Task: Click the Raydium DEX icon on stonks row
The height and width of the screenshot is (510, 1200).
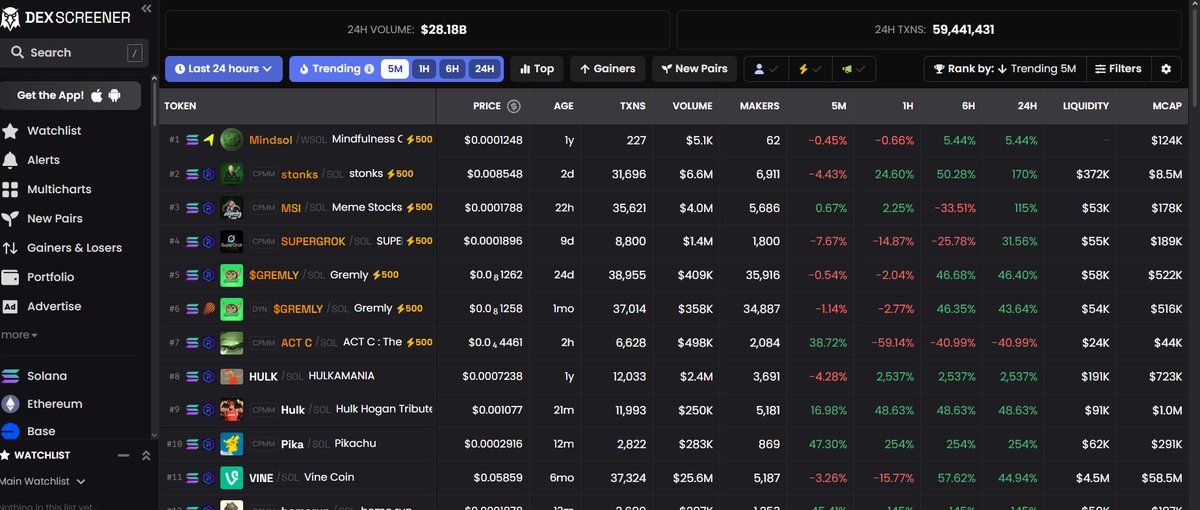Action: pyautogui.click(x=208, y=174)
